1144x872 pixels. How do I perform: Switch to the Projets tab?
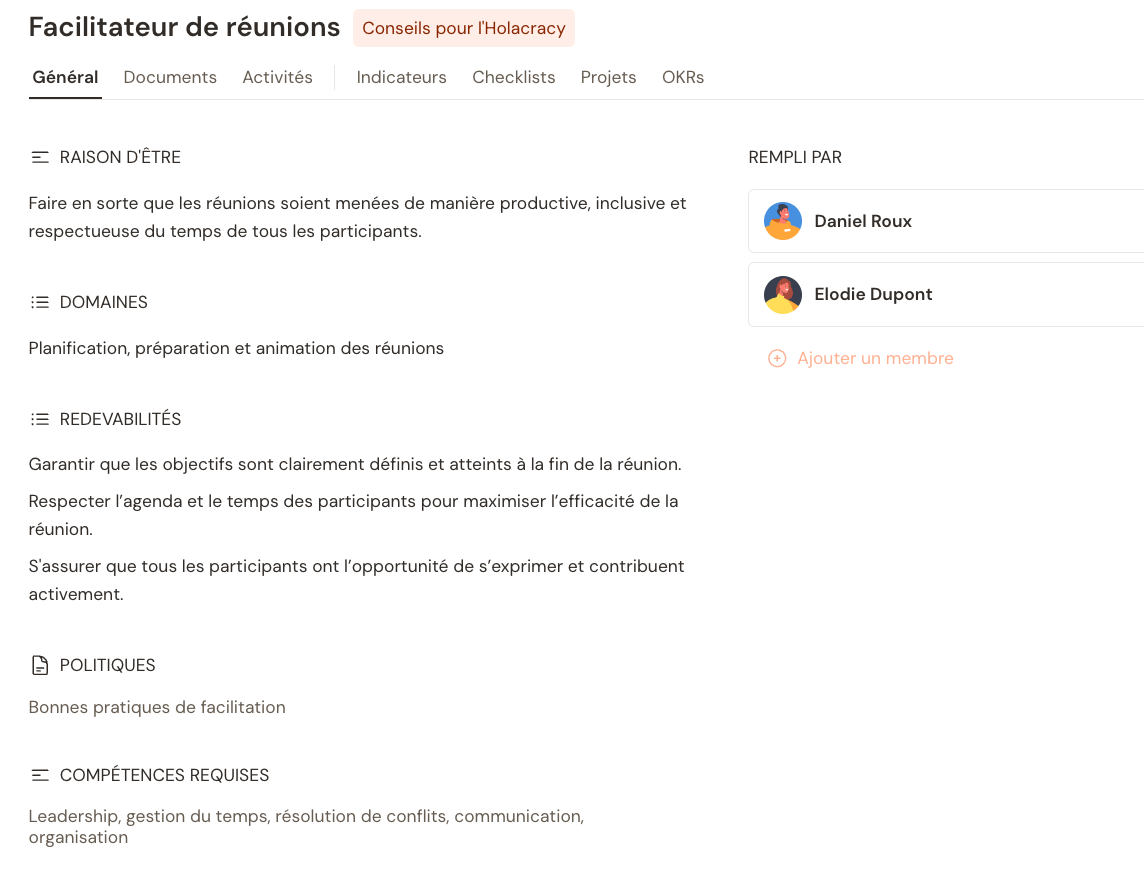[x=608, y=77]
